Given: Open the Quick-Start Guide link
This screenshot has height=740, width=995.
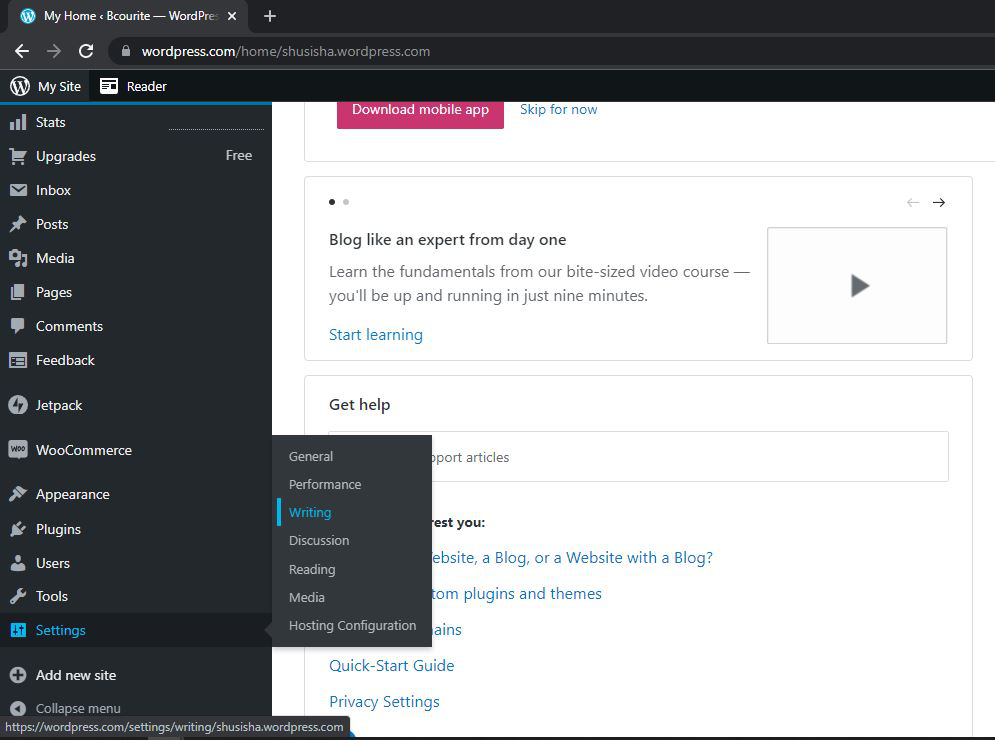Looking at the screenshot, I should [392, 665].
